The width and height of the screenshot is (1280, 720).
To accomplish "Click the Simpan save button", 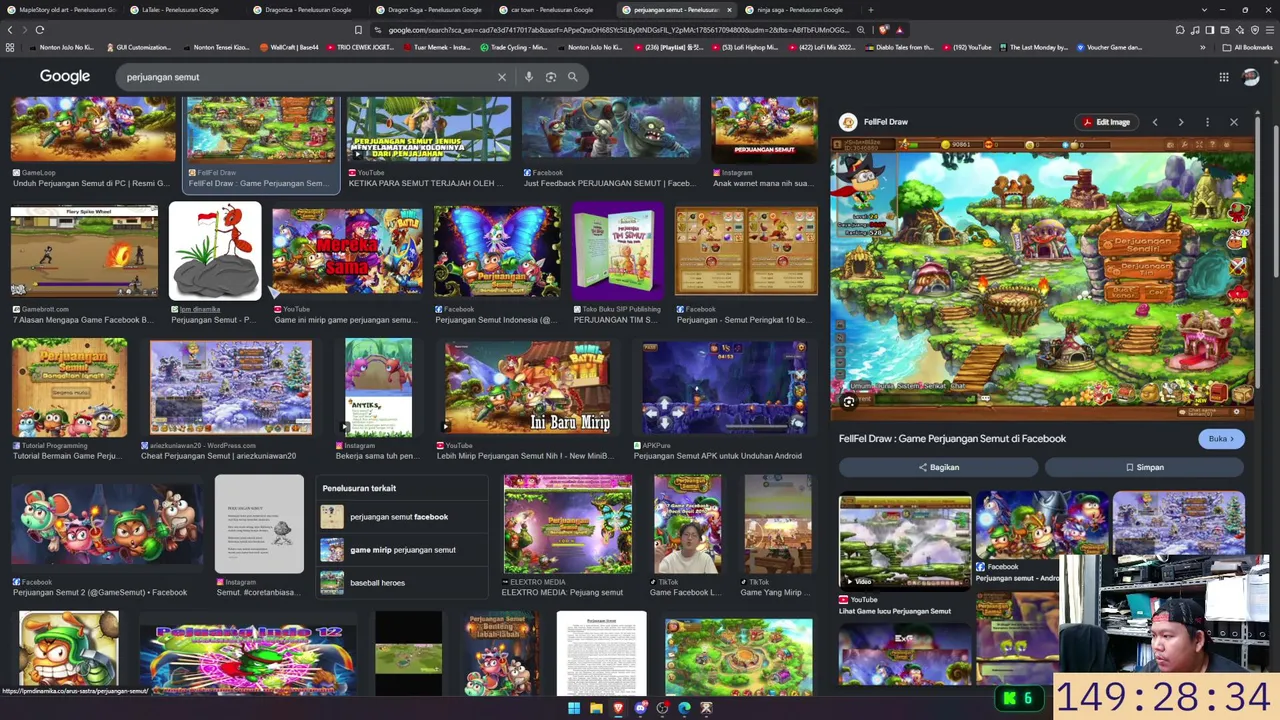I will click(x=1145, y=467).
